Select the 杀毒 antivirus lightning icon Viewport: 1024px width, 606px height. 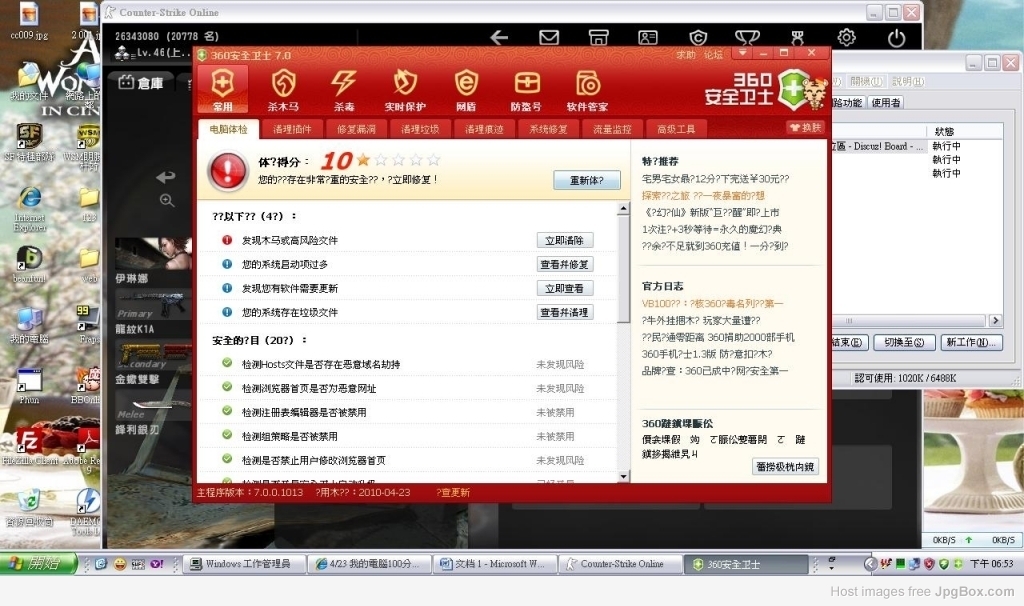[x=344, y=89]
